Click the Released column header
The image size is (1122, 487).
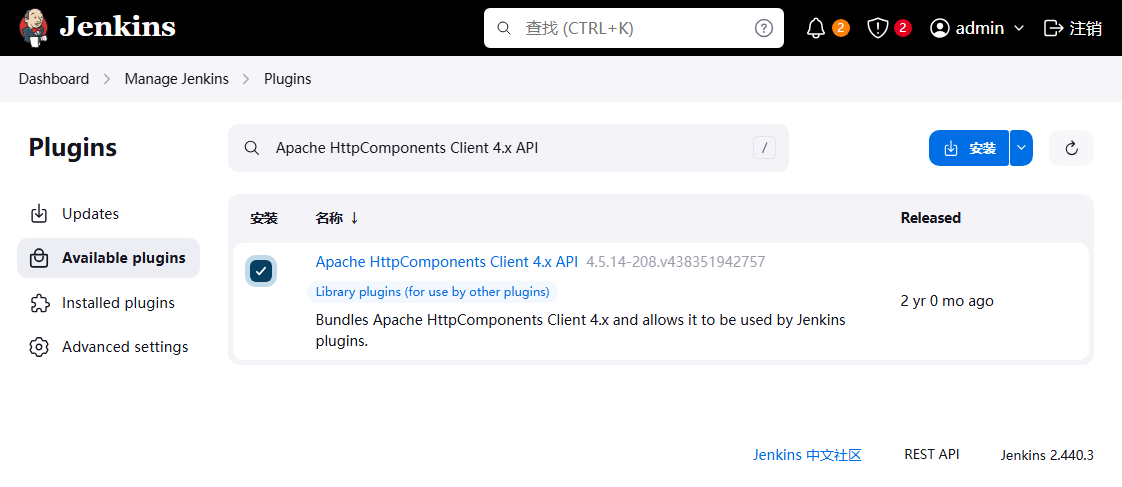[x=930, y=218]
